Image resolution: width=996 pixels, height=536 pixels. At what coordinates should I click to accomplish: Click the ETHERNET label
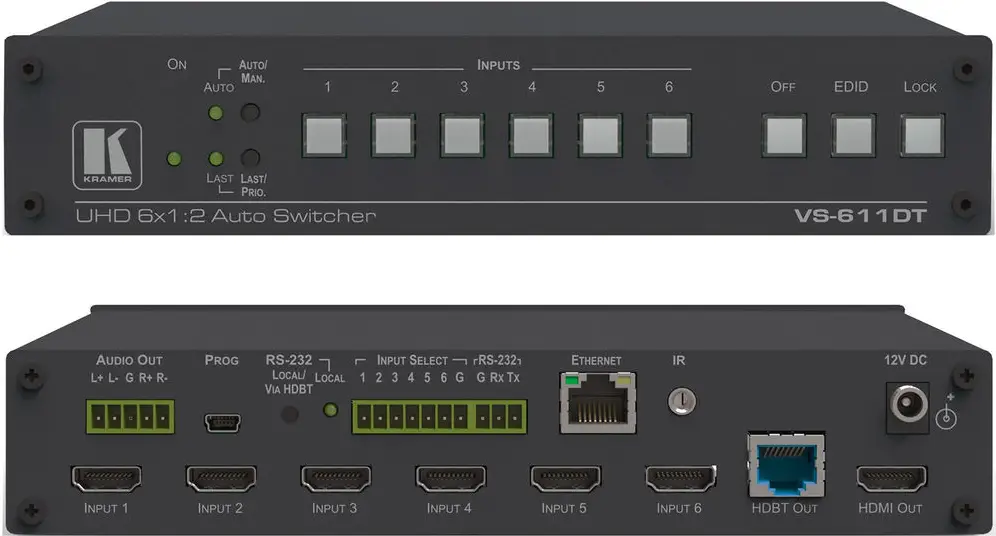(596, 361)
